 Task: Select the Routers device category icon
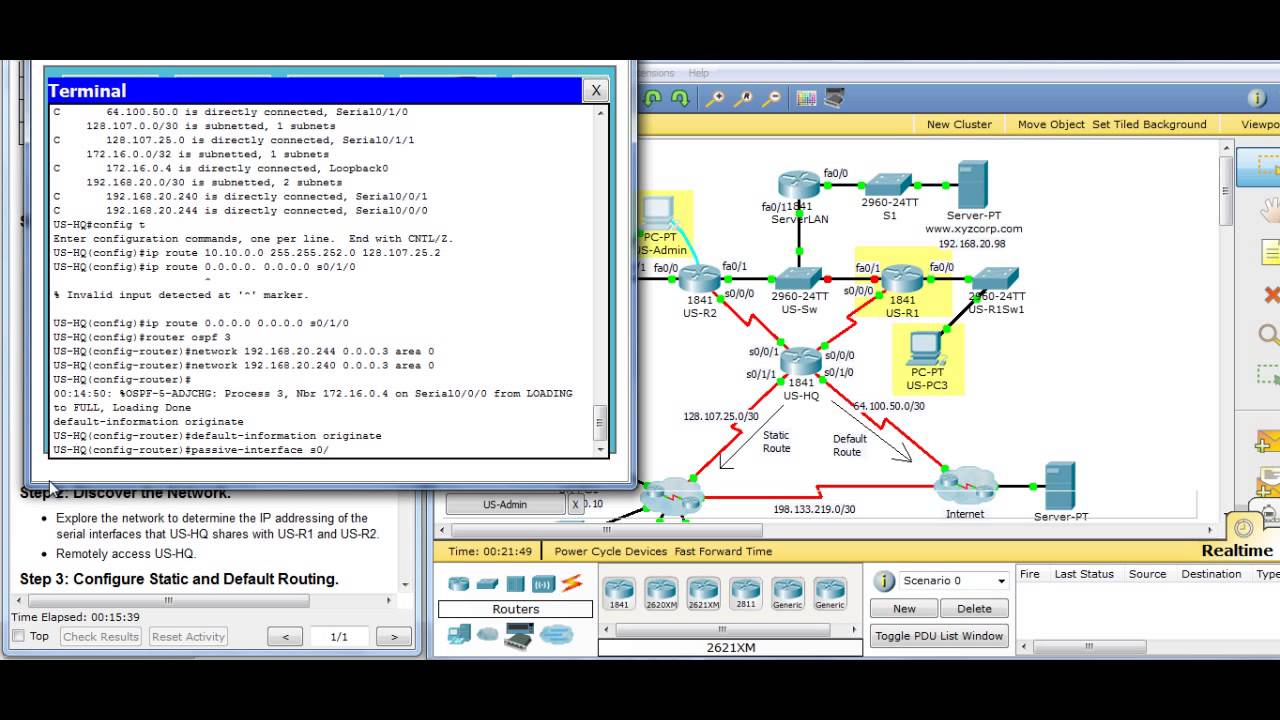(x=459, y=584)
